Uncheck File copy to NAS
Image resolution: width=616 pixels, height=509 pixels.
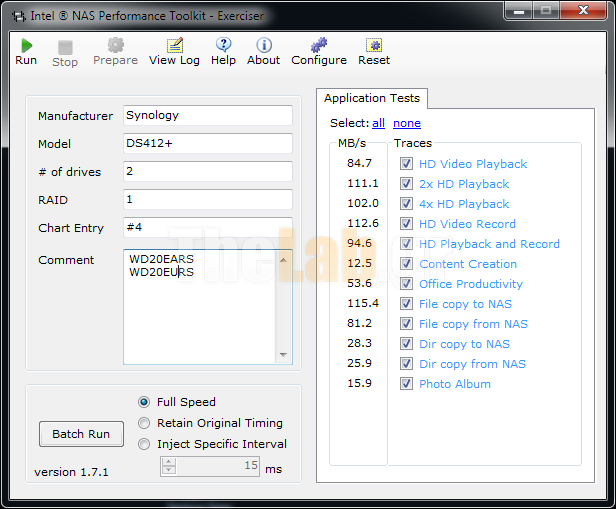click(x=406, y=304)
